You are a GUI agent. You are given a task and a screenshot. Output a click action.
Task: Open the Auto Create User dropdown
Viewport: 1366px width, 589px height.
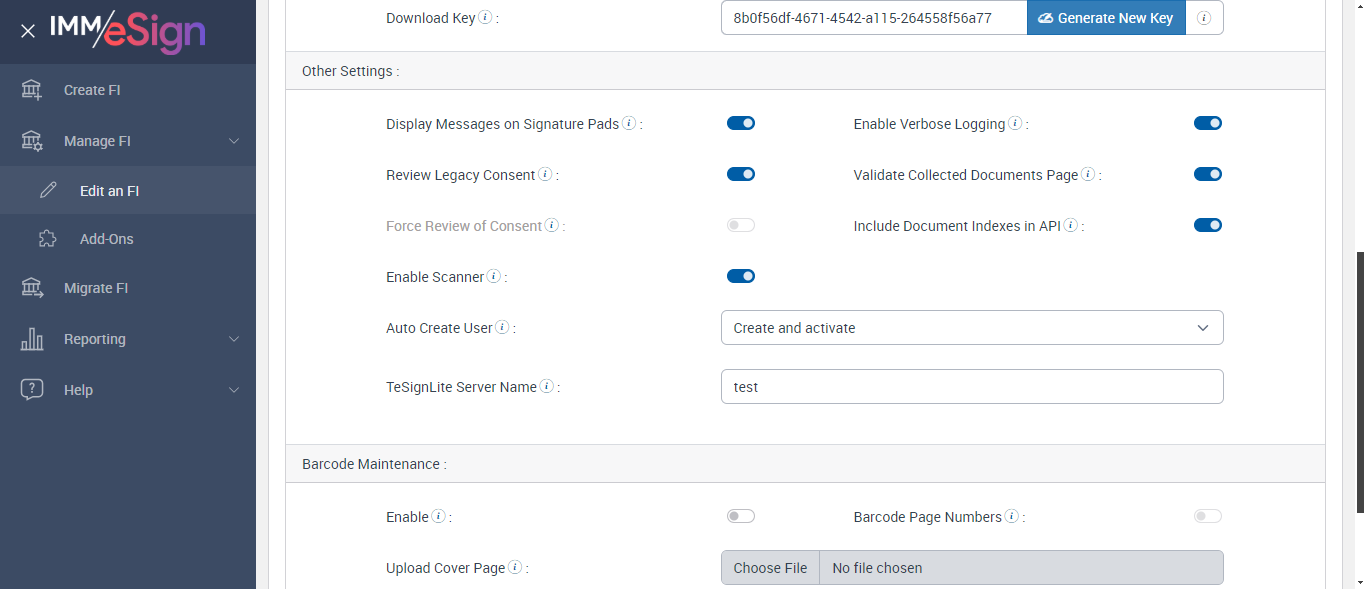[x=972, y=328]
